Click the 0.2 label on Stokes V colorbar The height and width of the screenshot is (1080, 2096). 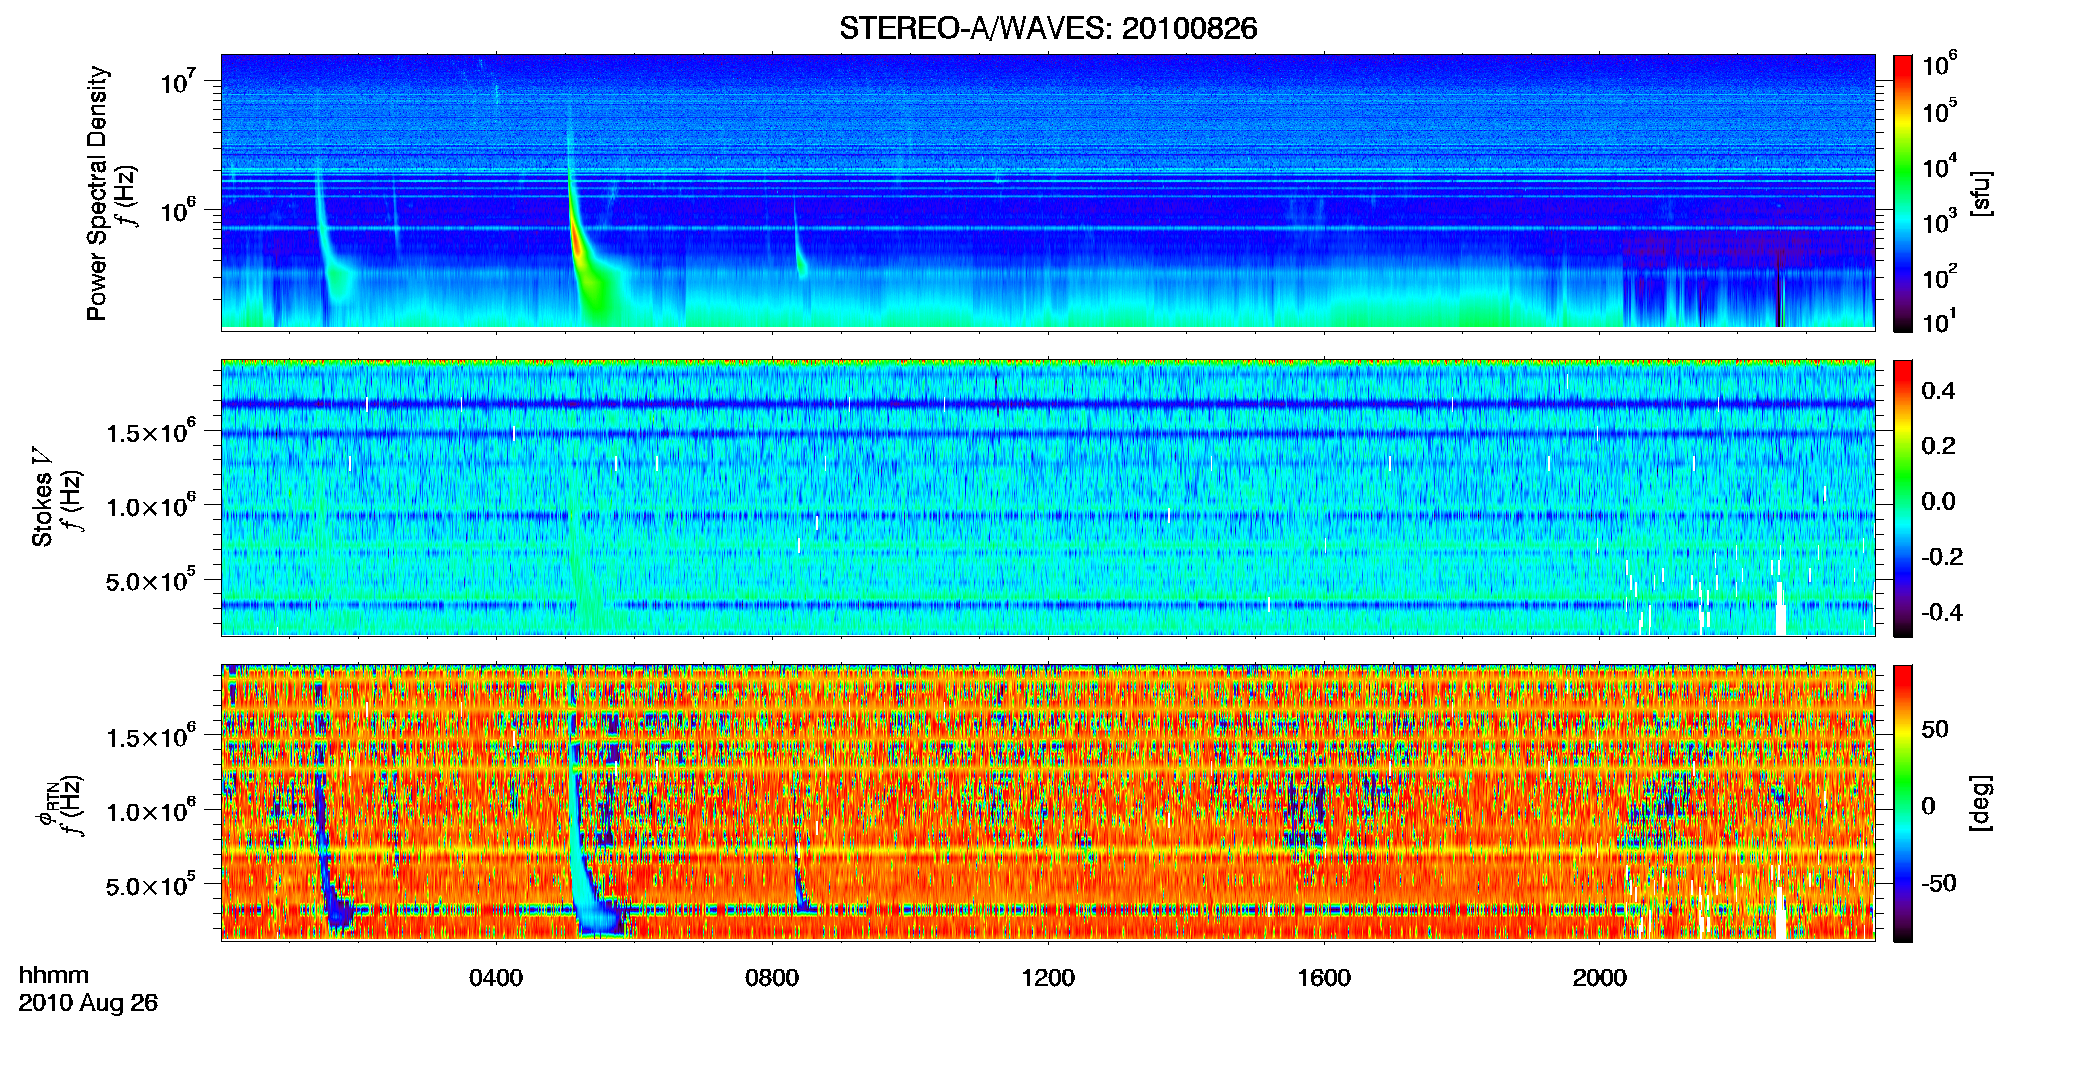1938,446
